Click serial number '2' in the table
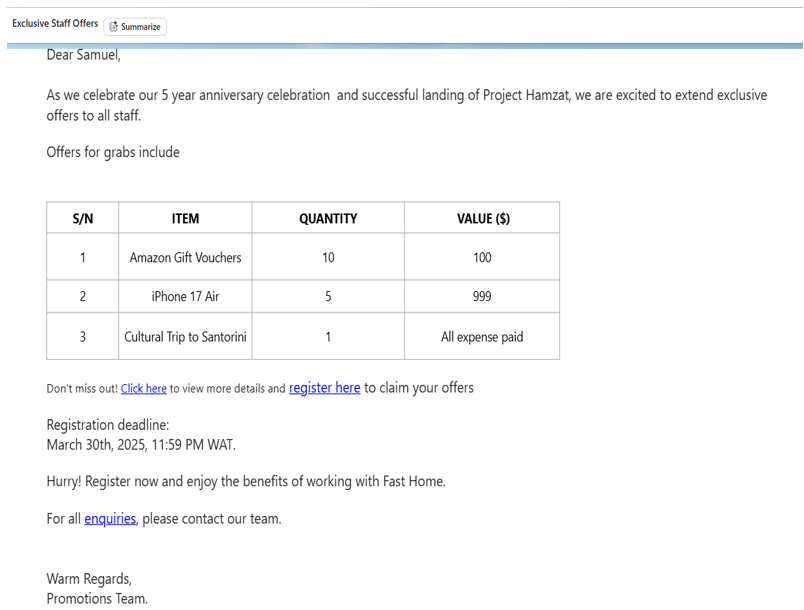The width and height of the screenshot is (804, 610). pyautogui.click(x=83, y=296)
